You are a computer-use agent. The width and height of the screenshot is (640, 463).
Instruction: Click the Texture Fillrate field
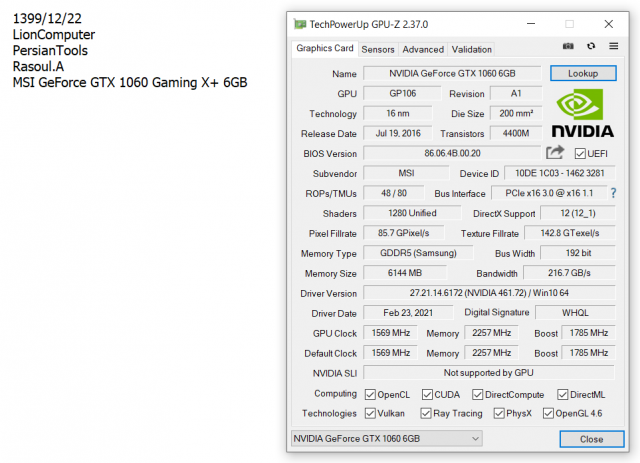click(x=570, y=233)
